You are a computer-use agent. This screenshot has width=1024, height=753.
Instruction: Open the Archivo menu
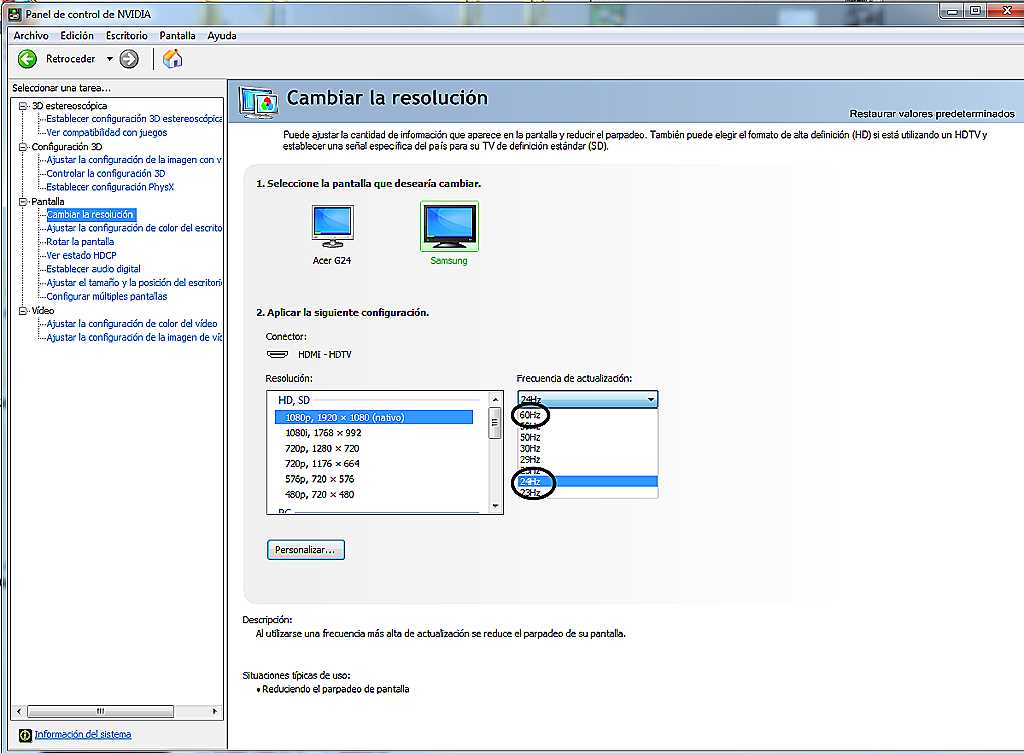[31, 36]
